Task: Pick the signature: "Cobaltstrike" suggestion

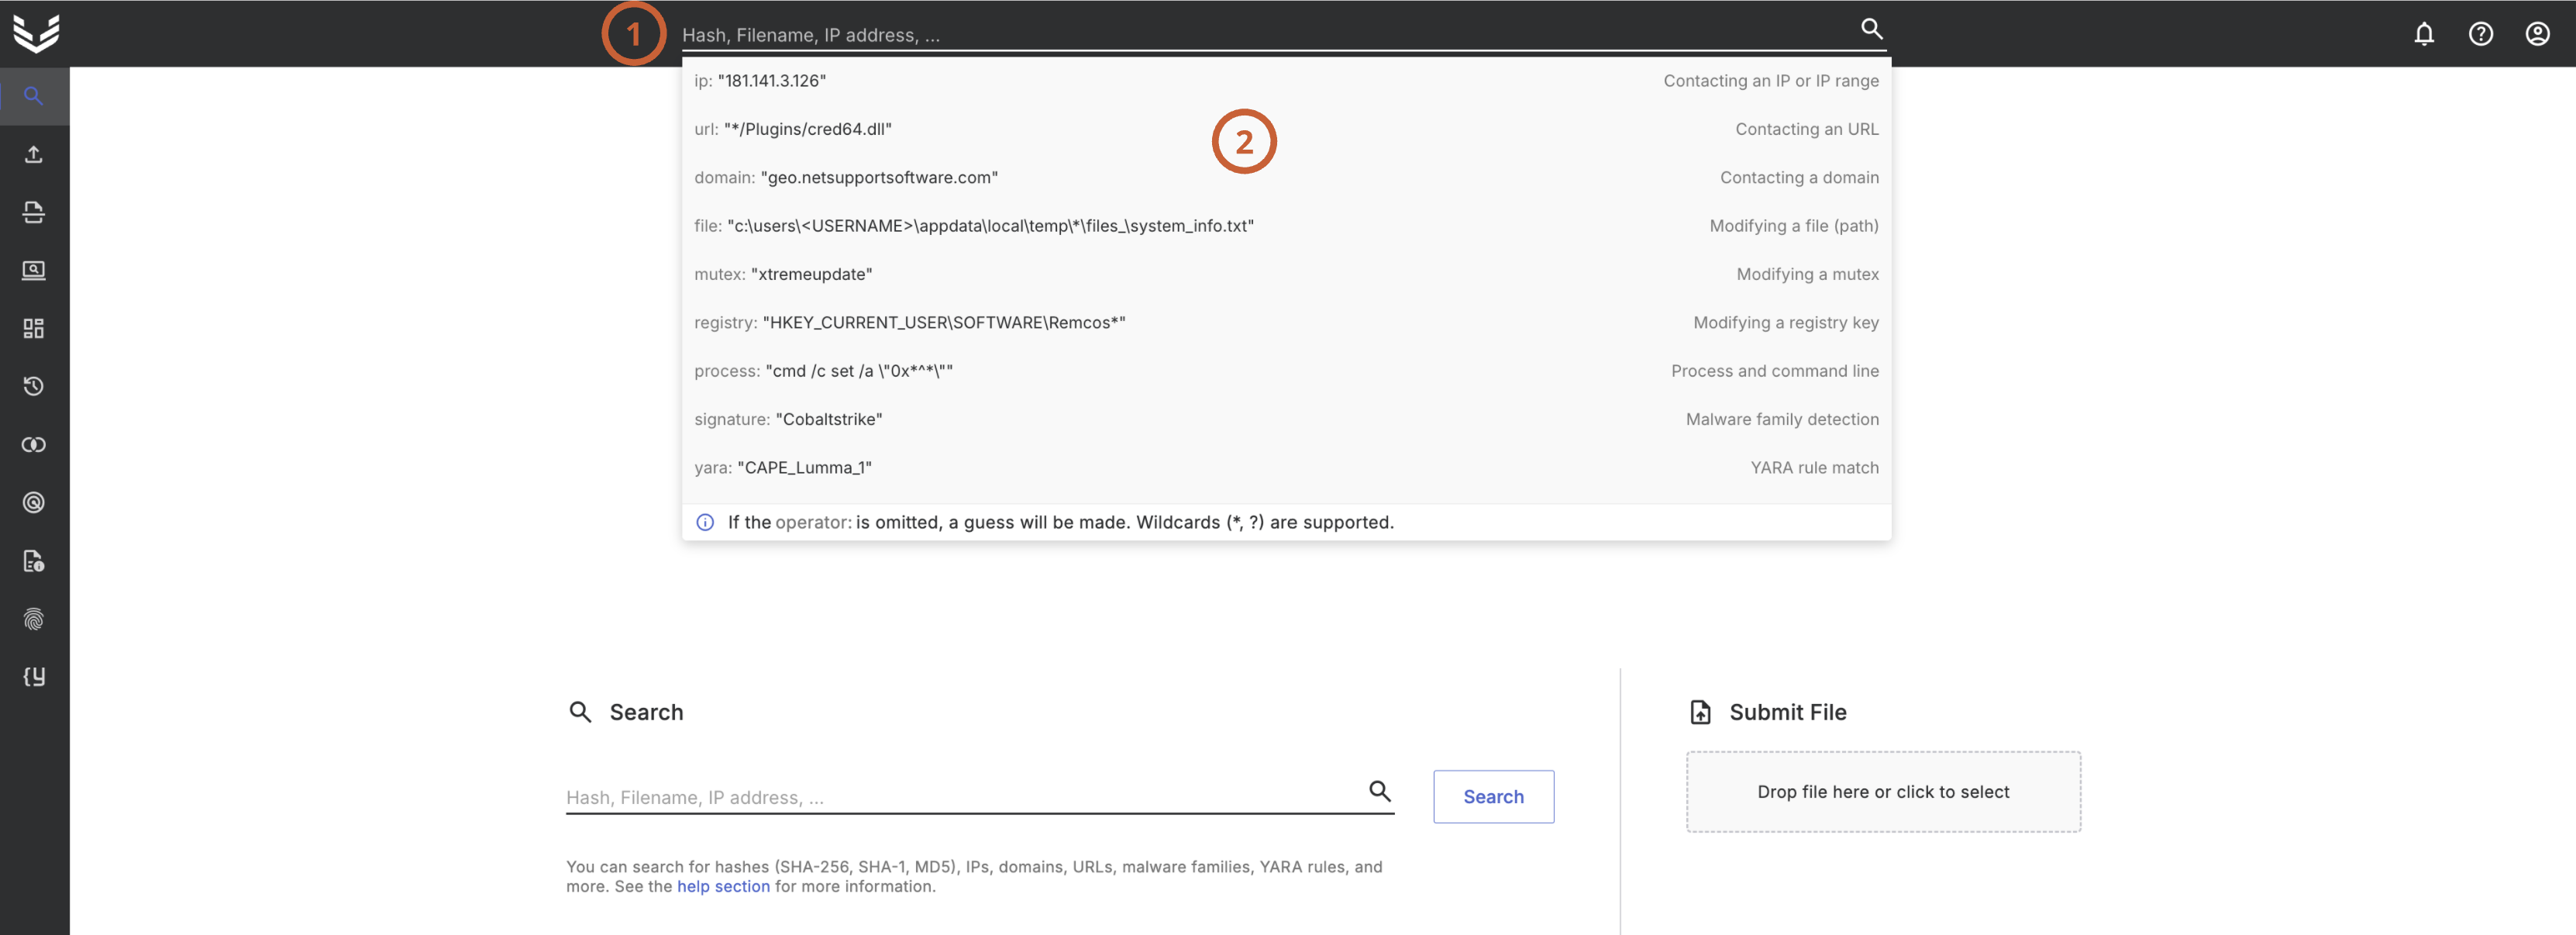Action: point(788,420)
